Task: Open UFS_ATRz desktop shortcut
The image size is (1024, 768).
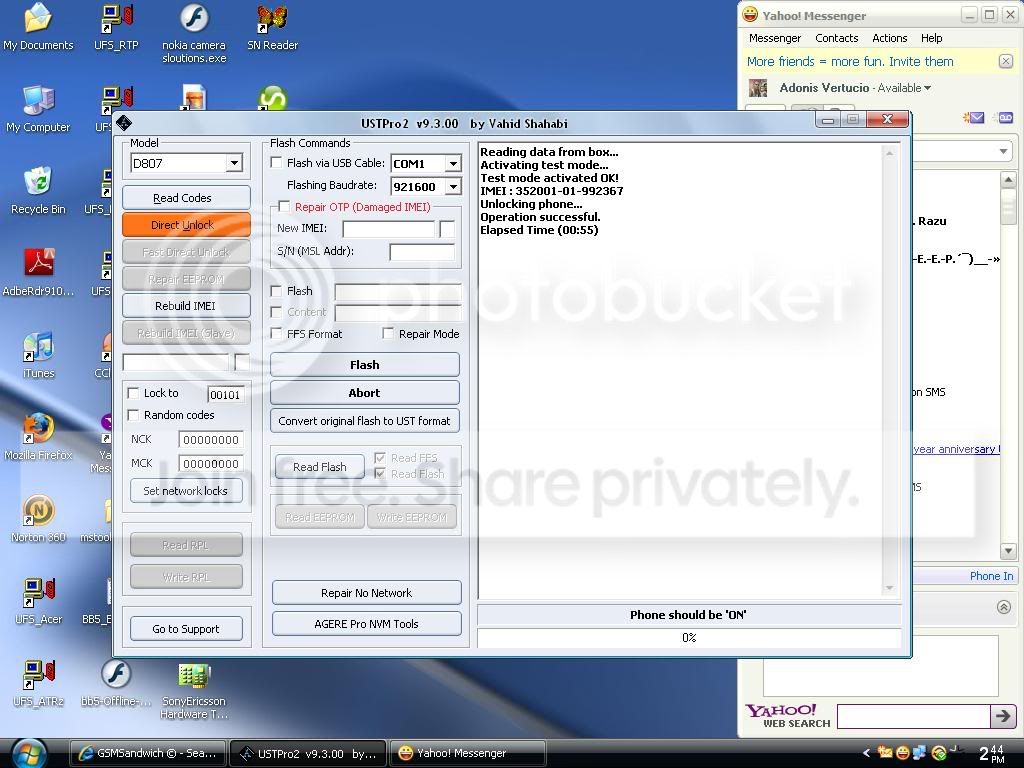Action: (38, 683)
